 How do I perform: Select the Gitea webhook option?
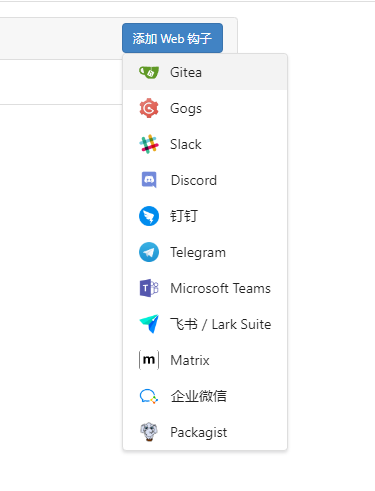[205, 72]
